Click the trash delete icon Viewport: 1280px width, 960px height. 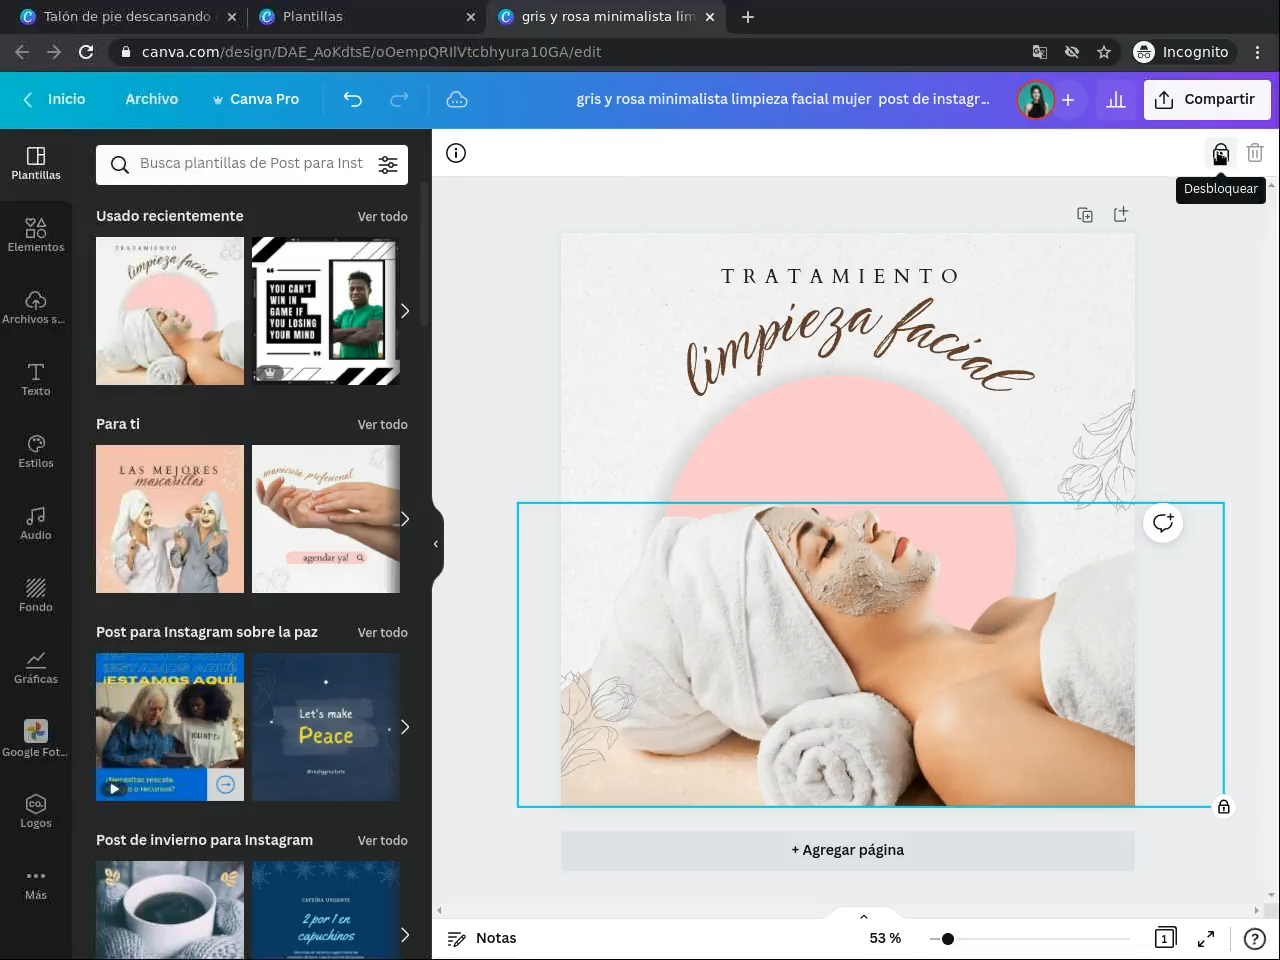pyautogui.click(x=1255, y=153)
